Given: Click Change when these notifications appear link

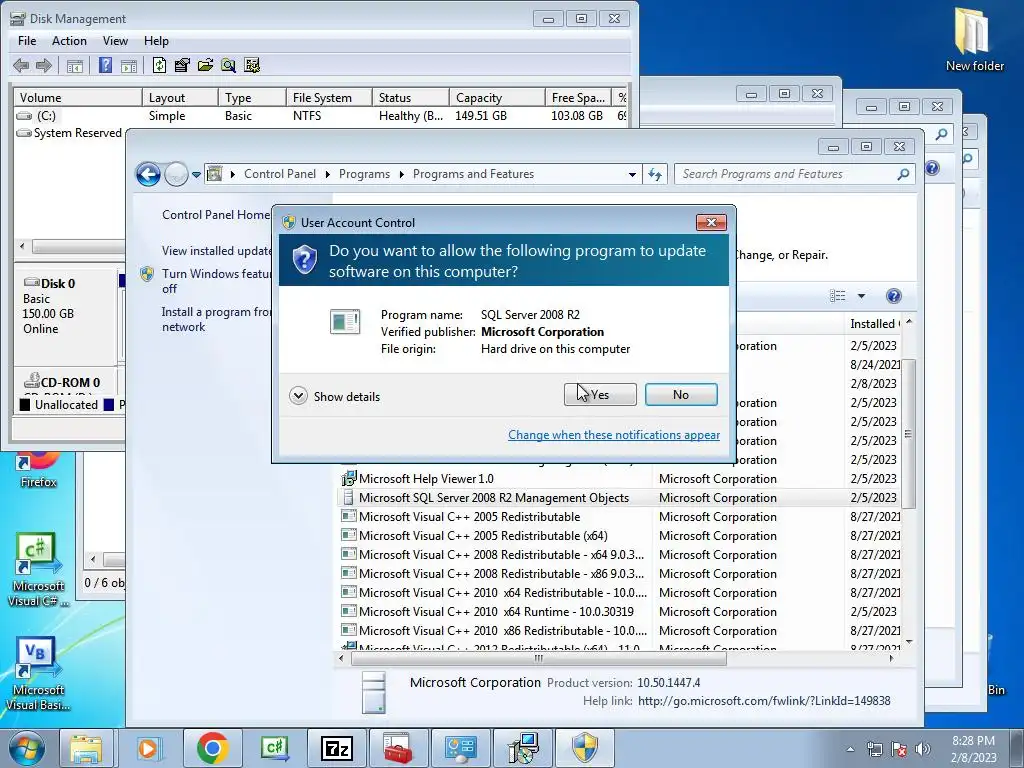Looking at the screenshot, I should point(614,435).
